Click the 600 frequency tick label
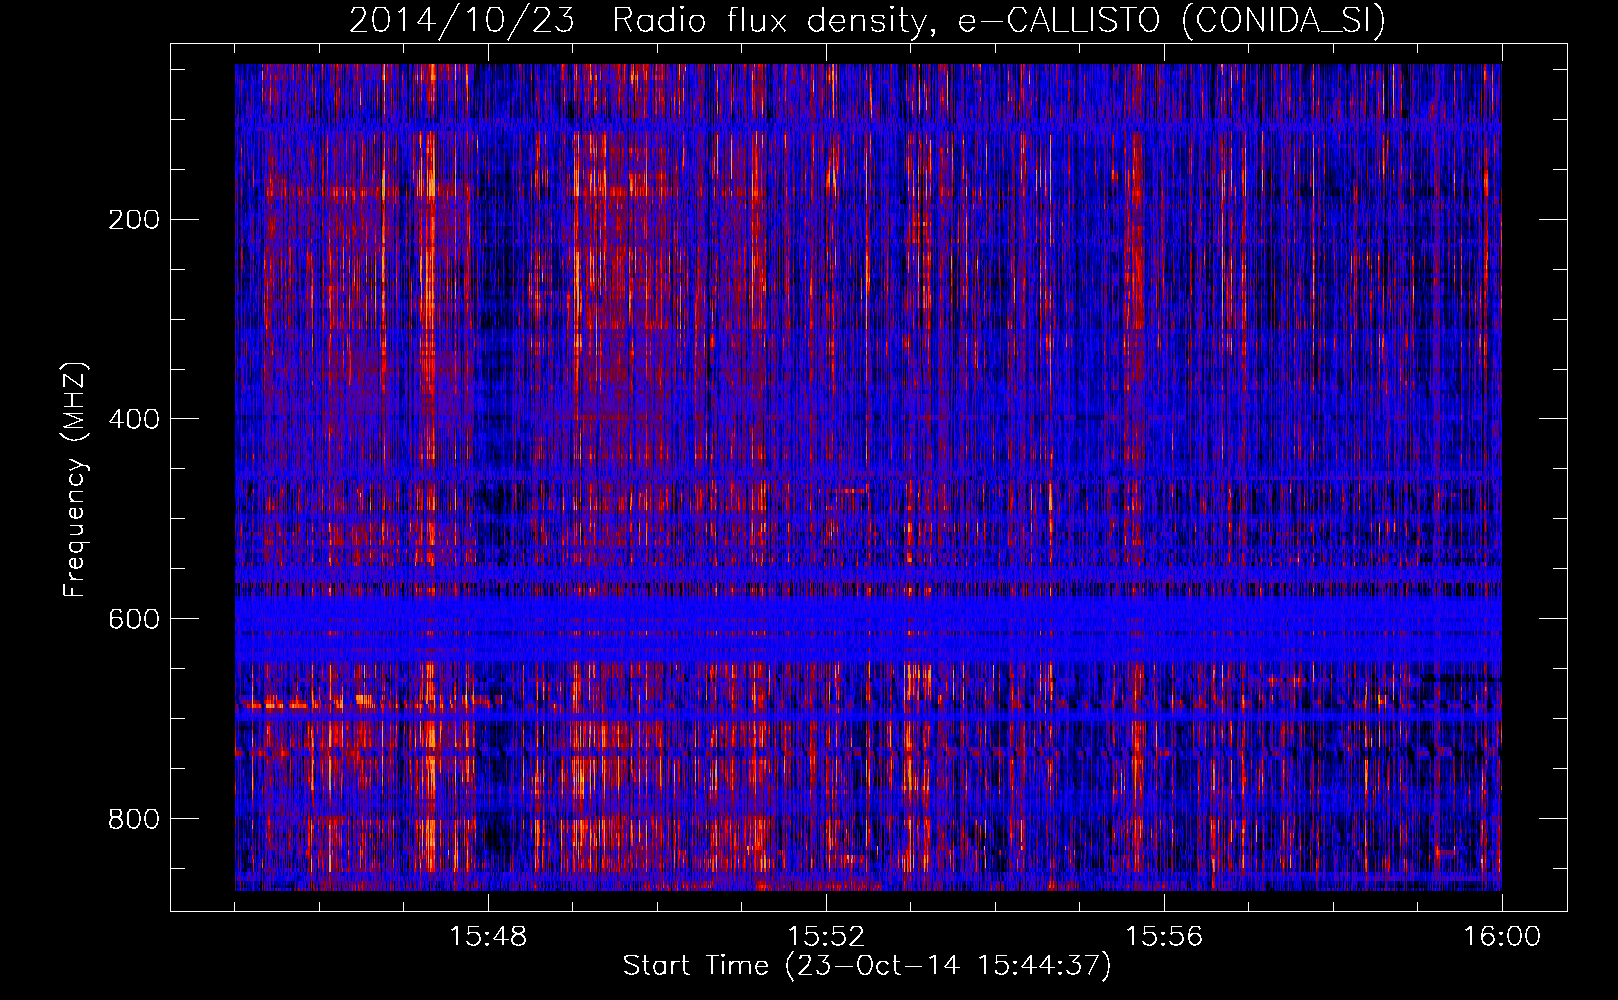The height and width of the screenshot is (1000, 1618). (134, 619)
